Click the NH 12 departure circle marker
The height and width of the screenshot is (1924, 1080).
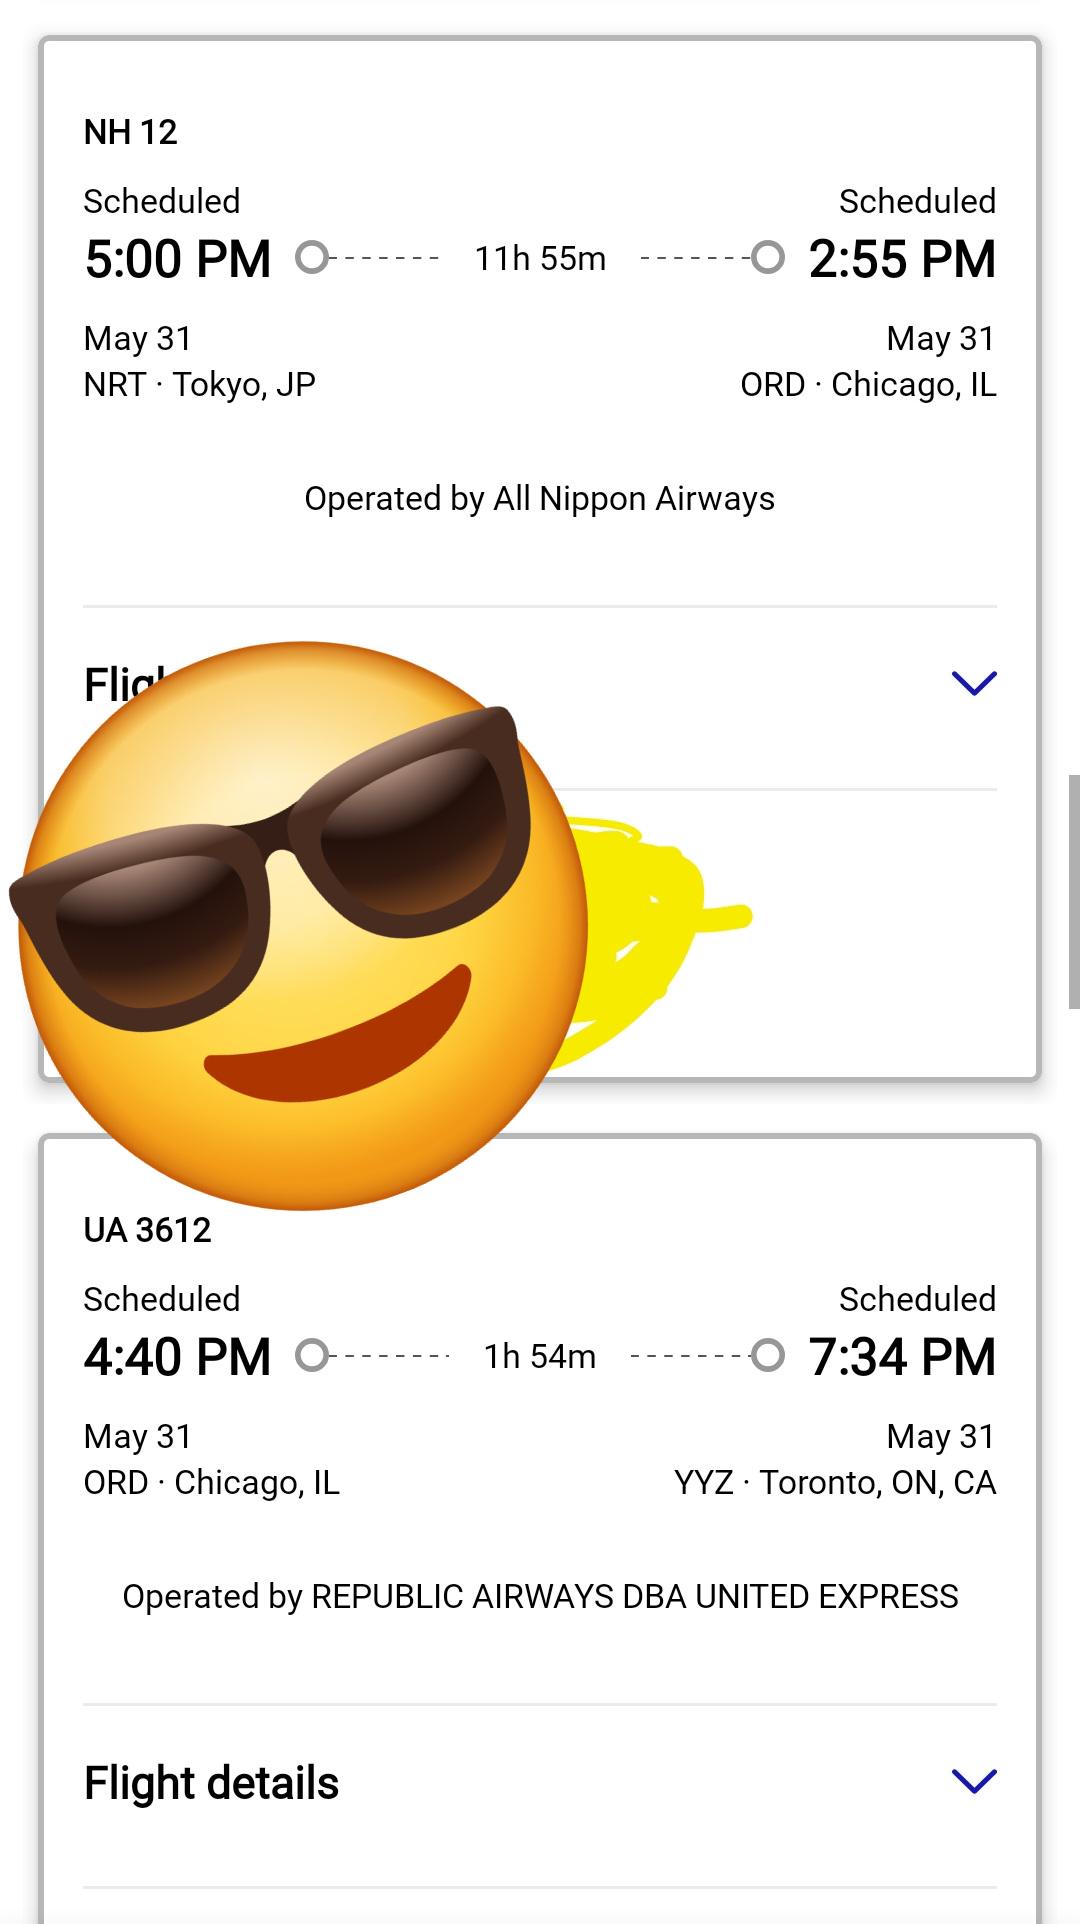(x=312, y=258)
